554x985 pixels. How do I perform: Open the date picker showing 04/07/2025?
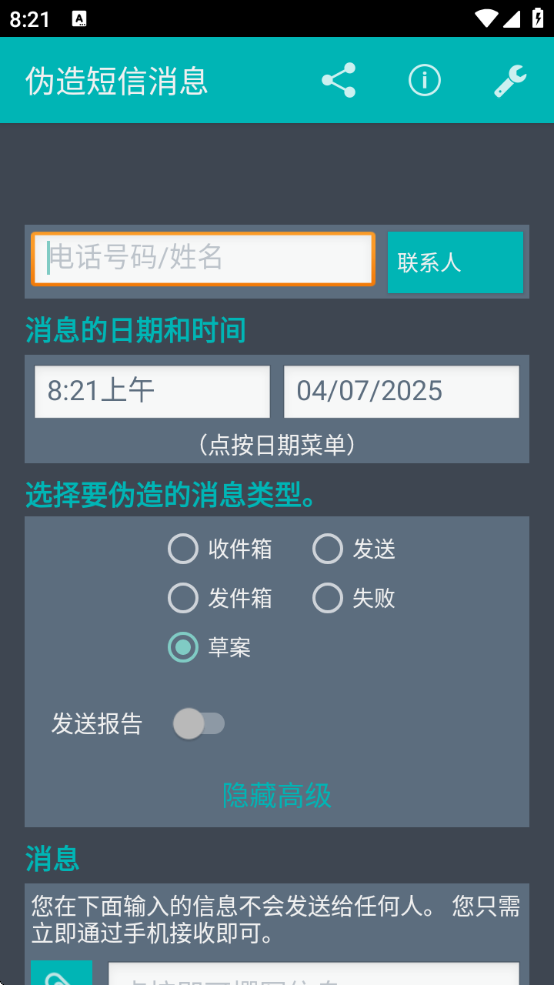[x=401, y=391]
